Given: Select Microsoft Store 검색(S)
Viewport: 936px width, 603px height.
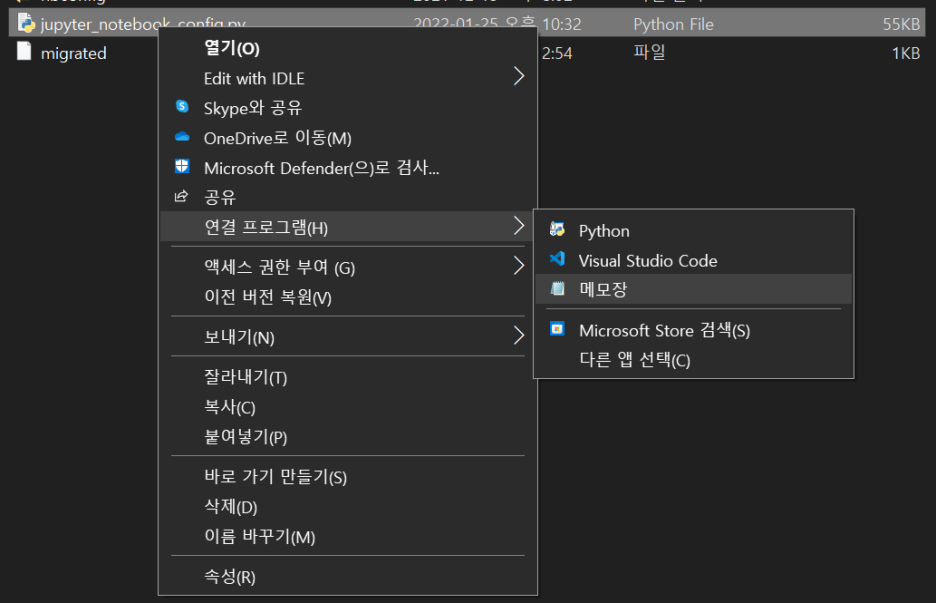Looking at the screenshot, I should tap(694, 330).
